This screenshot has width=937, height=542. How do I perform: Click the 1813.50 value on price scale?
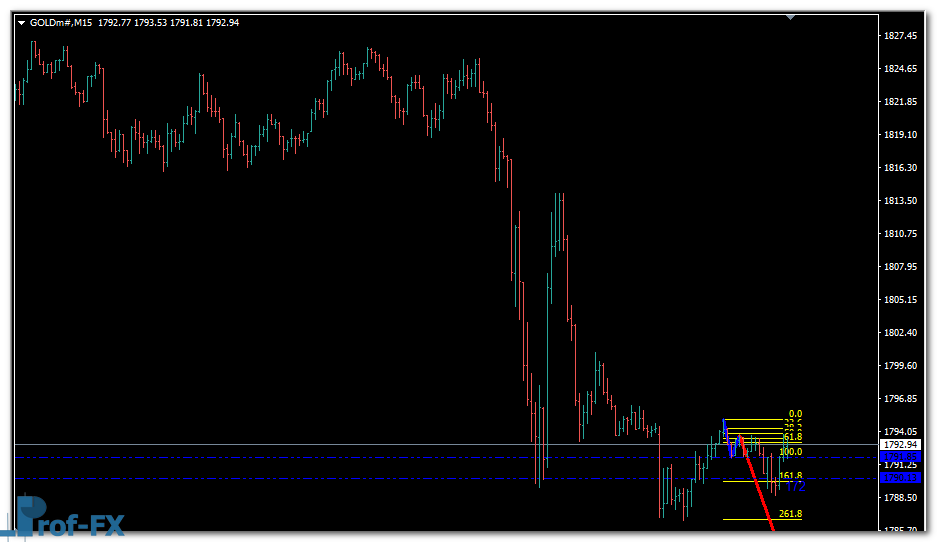pos(902,201)
